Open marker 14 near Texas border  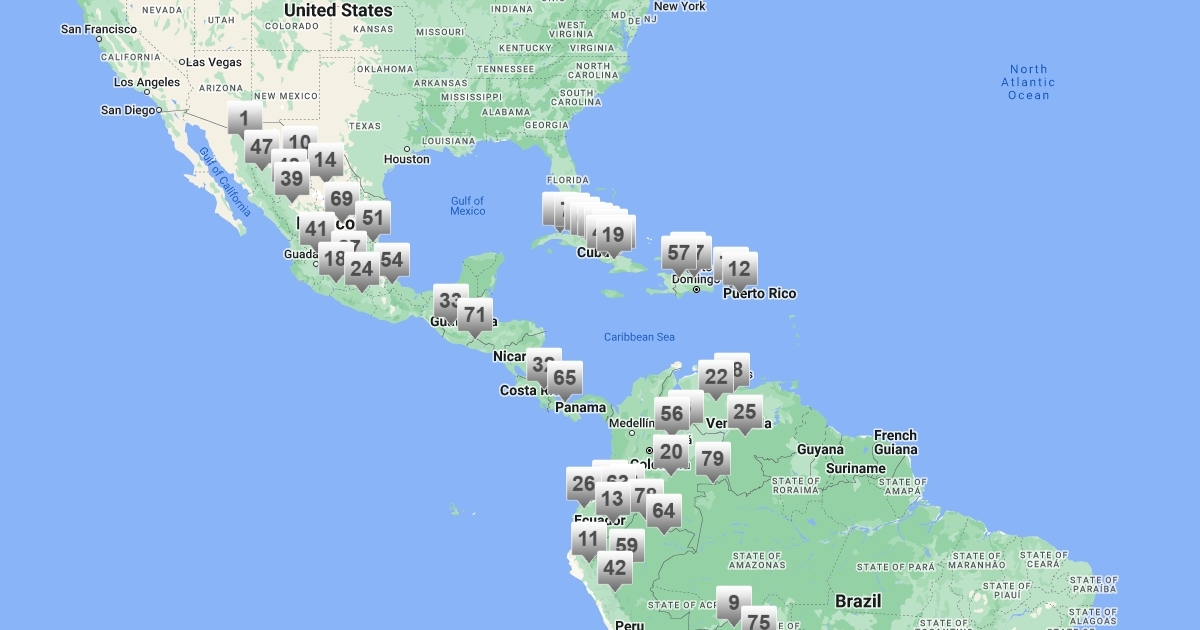pyautogui.click(x=325, y=160)
